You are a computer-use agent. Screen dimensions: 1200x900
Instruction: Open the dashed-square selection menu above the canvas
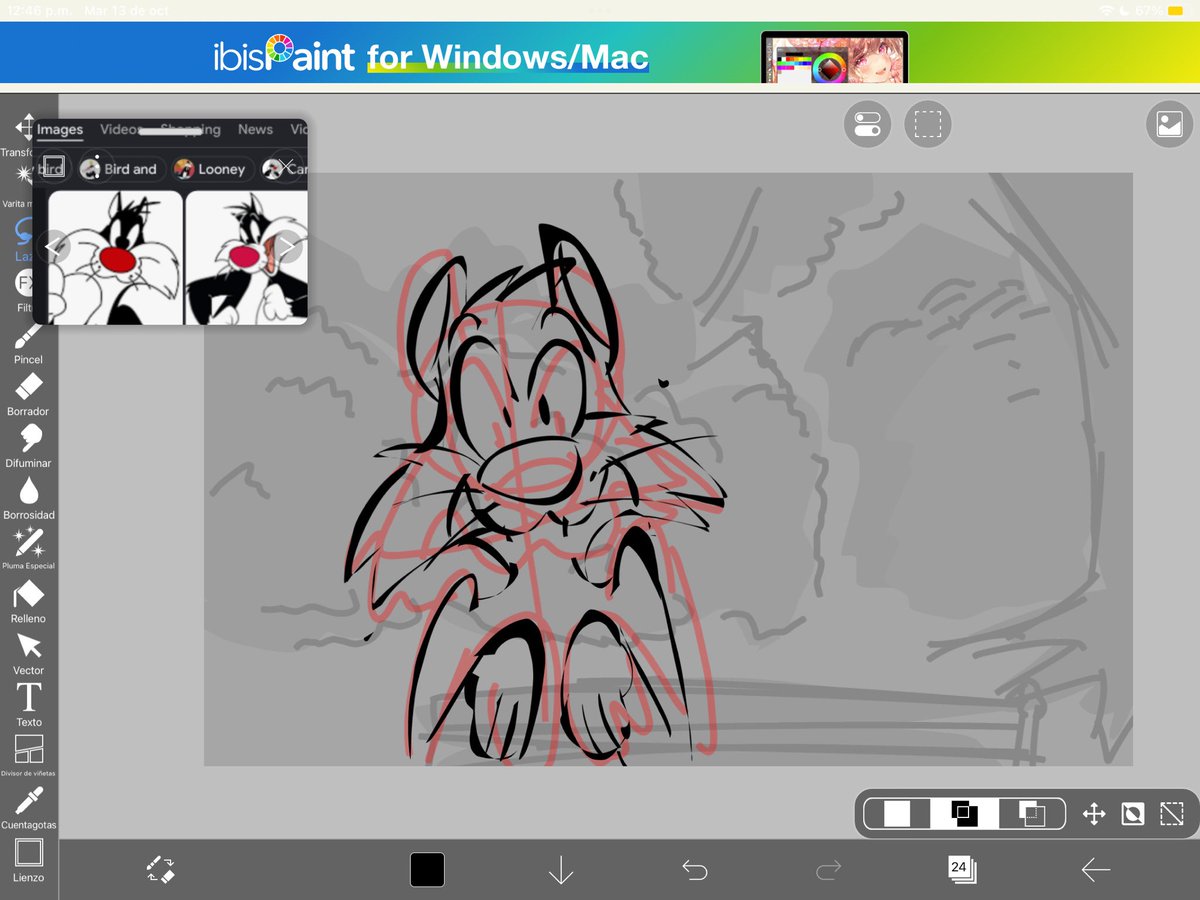point(928,125)
